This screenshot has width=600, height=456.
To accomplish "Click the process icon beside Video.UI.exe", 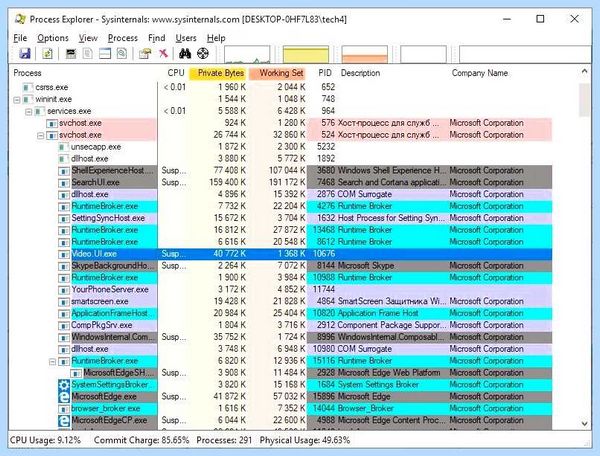I will pyautogui.click(x=64, y=254).
